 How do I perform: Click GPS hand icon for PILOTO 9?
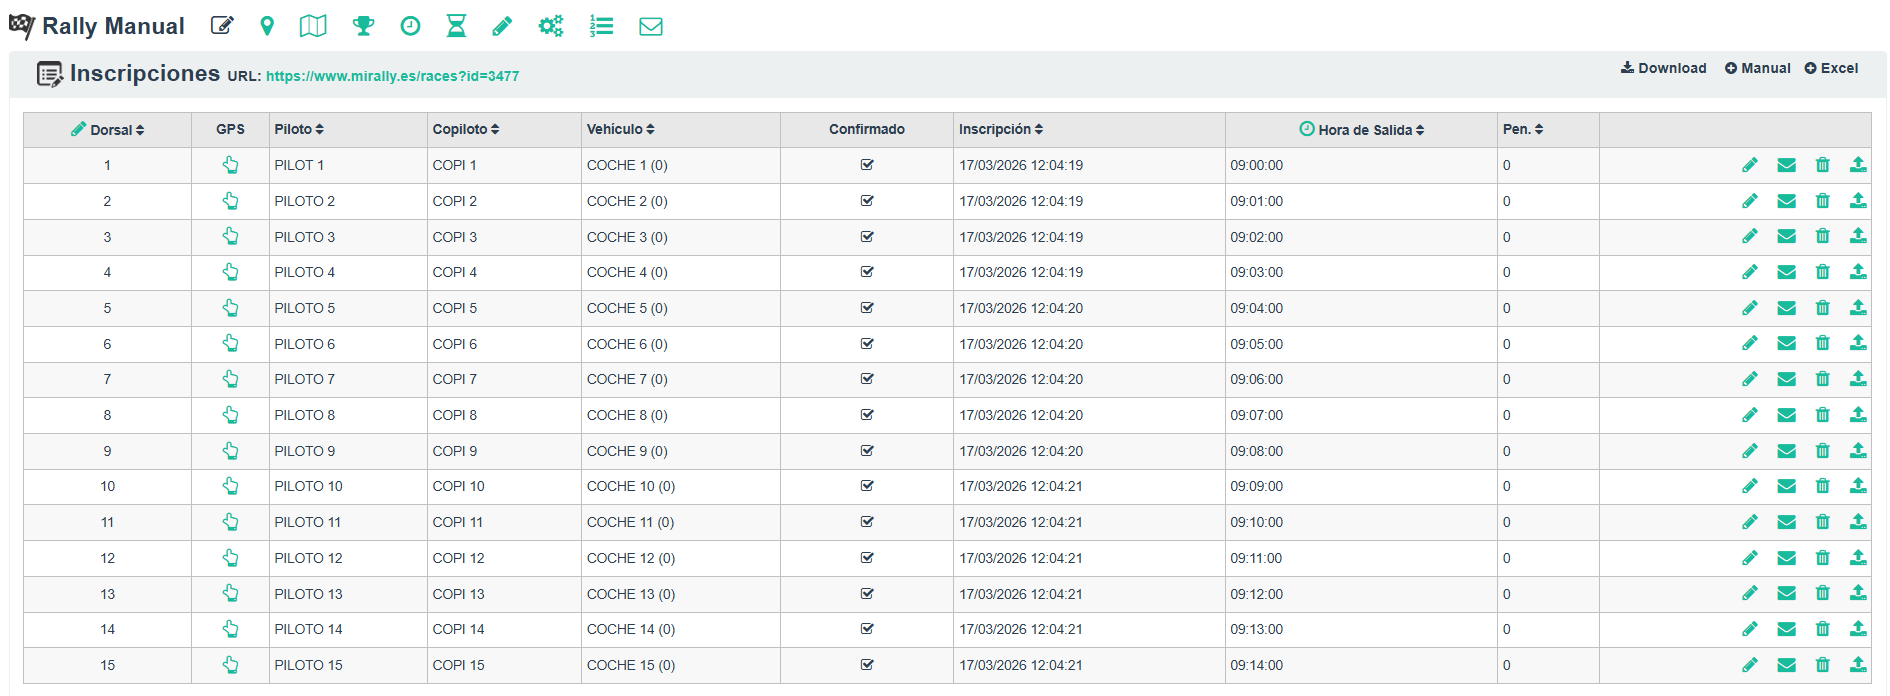(230, 451)
